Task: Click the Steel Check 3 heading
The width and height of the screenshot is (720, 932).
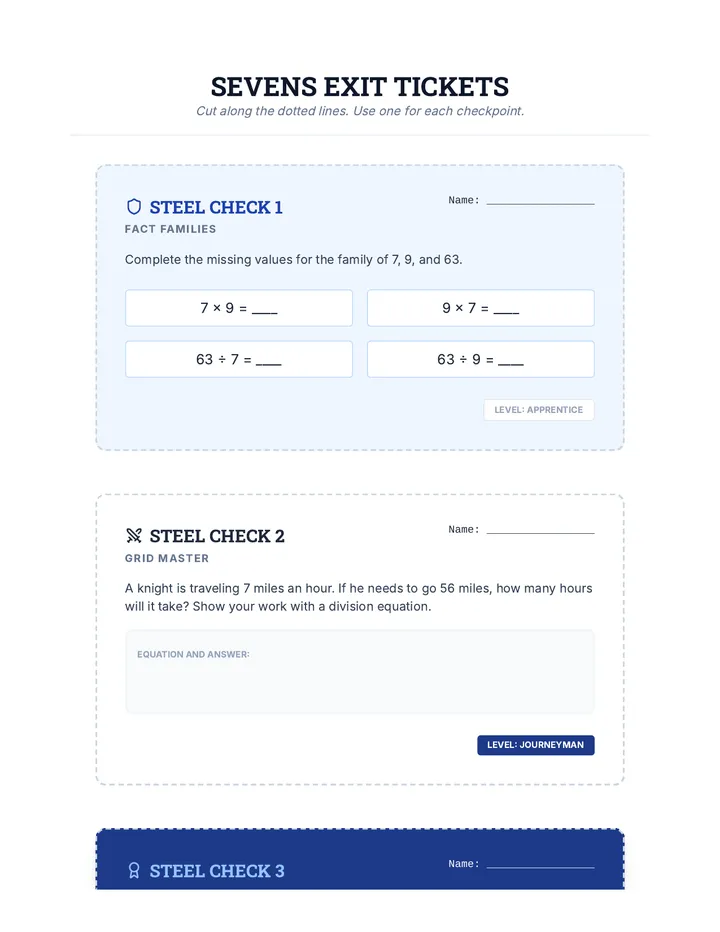Action: click(217, 871)
